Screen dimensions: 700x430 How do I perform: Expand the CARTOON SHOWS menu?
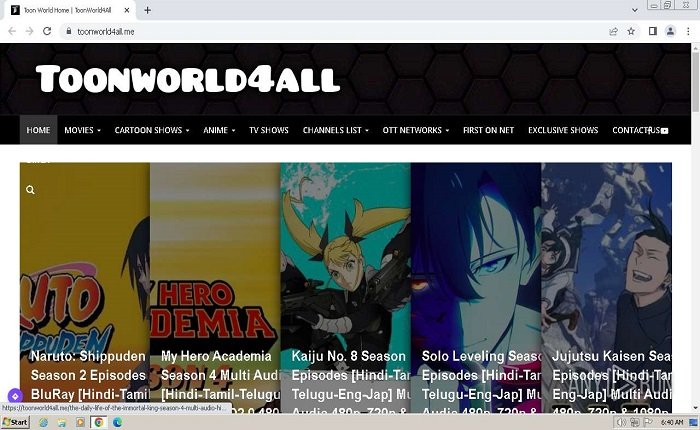[x=152, y=130]
